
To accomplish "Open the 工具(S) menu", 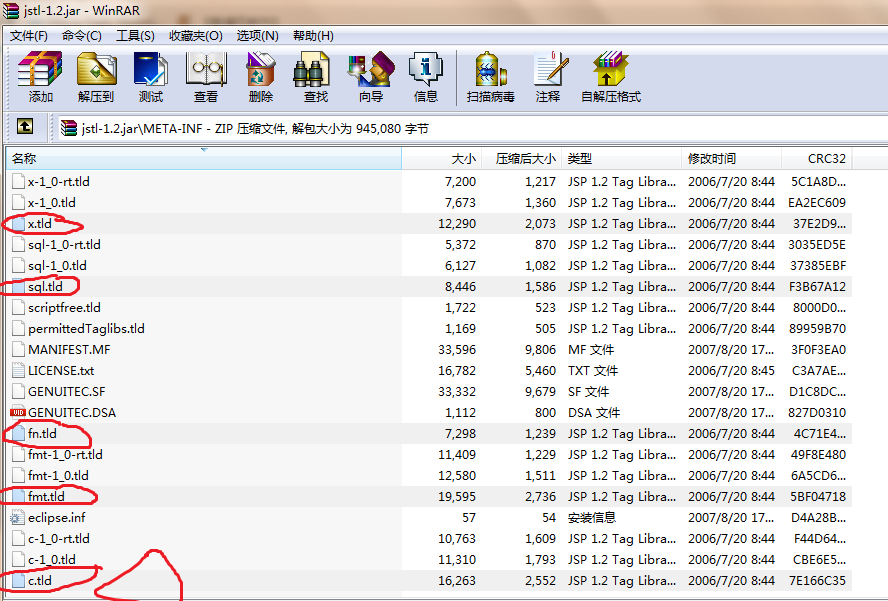I will [x=135, y=36].
